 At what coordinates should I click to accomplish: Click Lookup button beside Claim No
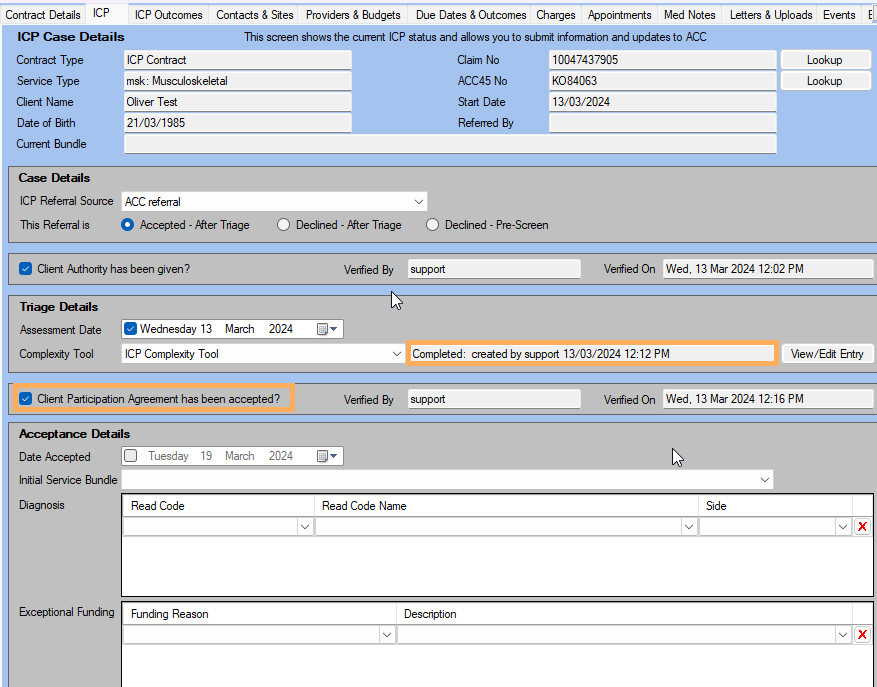point(824,60)
